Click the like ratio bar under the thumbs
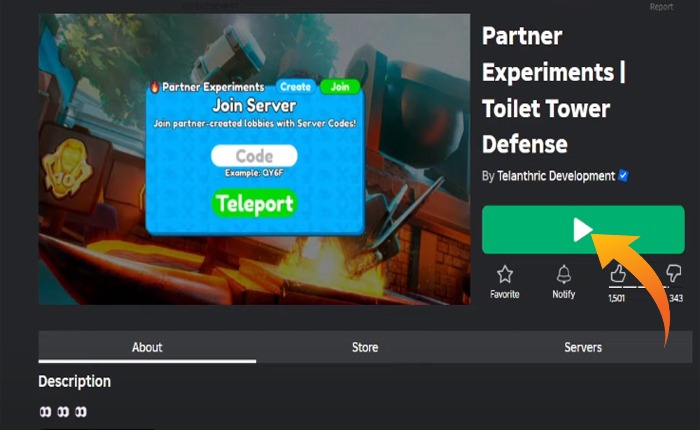Image resolution: width=700 pixels, height=430 pixels. pos(647,288)
